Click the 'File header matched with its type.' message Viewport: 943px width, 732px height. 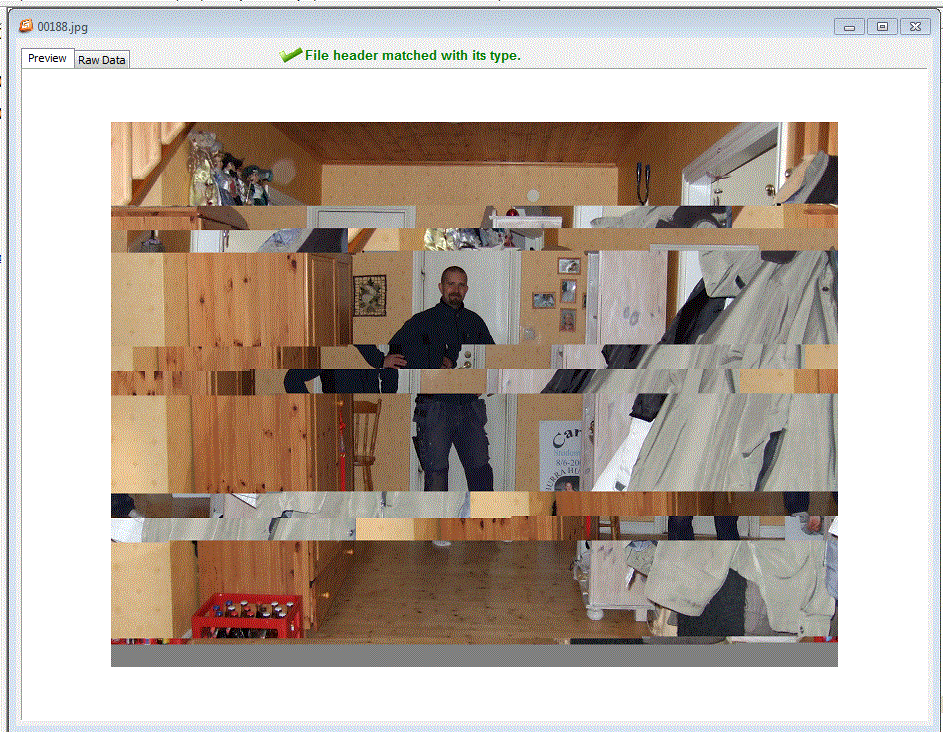coord(413,55)
